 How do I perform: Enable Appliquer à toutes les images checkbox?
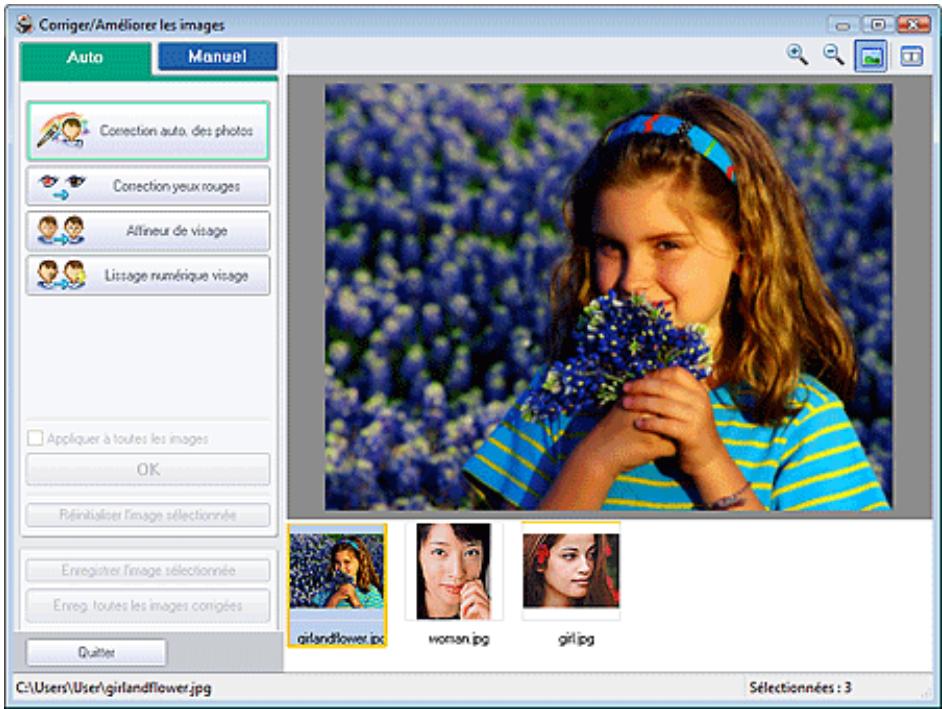click(35, 438)
